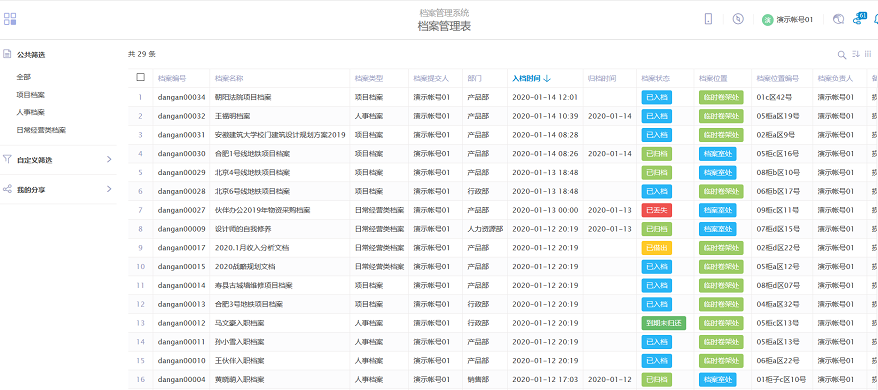This screenshot has width=878, height=390.
Task: Click archive name 伙伴办公2019年物资采购档案
Action: point(263,210)
